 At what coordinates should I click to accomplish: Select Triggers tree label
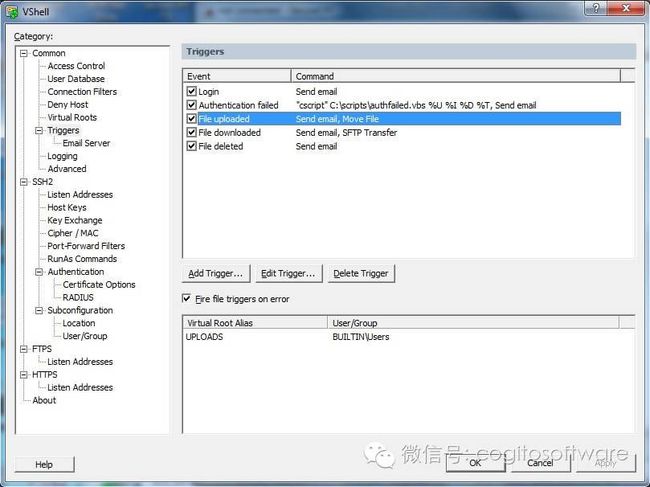[63, 130]
